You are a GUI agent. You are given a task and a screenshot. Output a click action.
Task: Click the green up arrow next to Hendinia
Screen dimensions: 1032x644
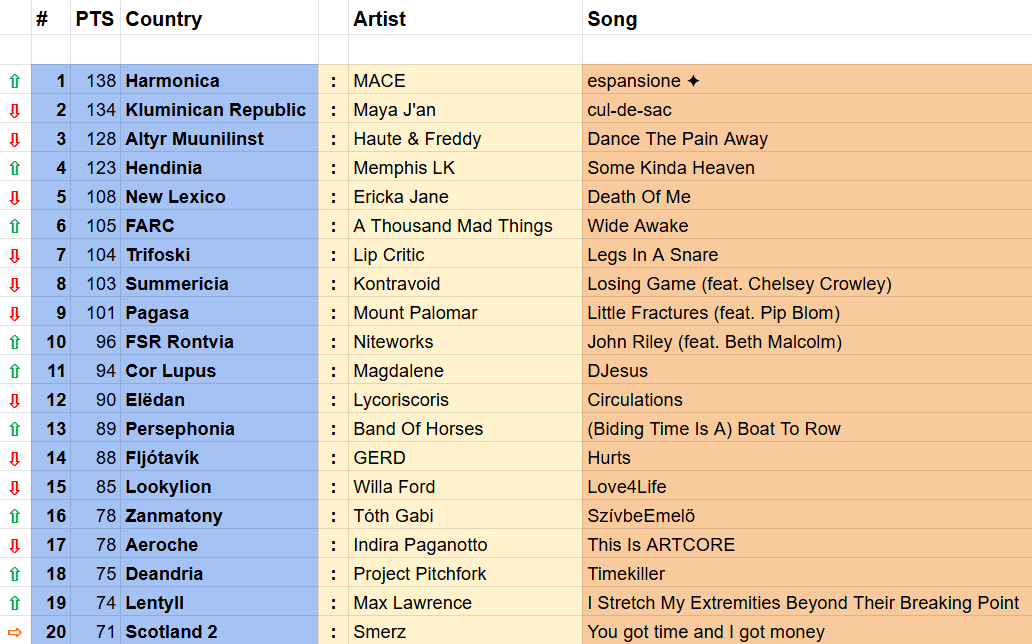14,168
